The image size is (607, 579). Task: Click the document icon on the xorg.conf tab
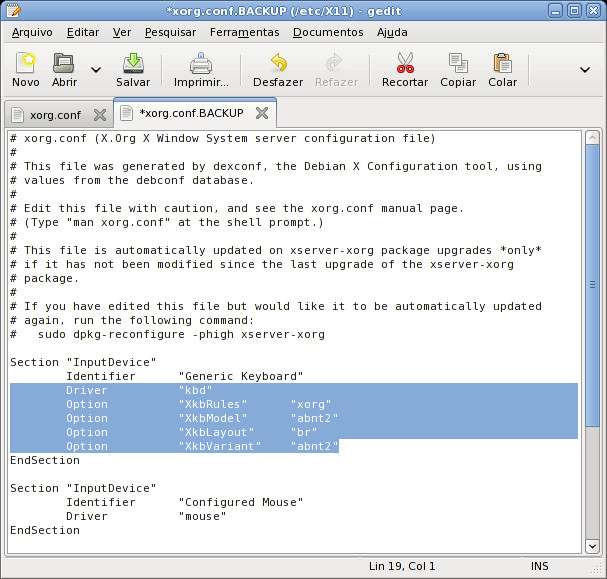(x=17, y=115)
